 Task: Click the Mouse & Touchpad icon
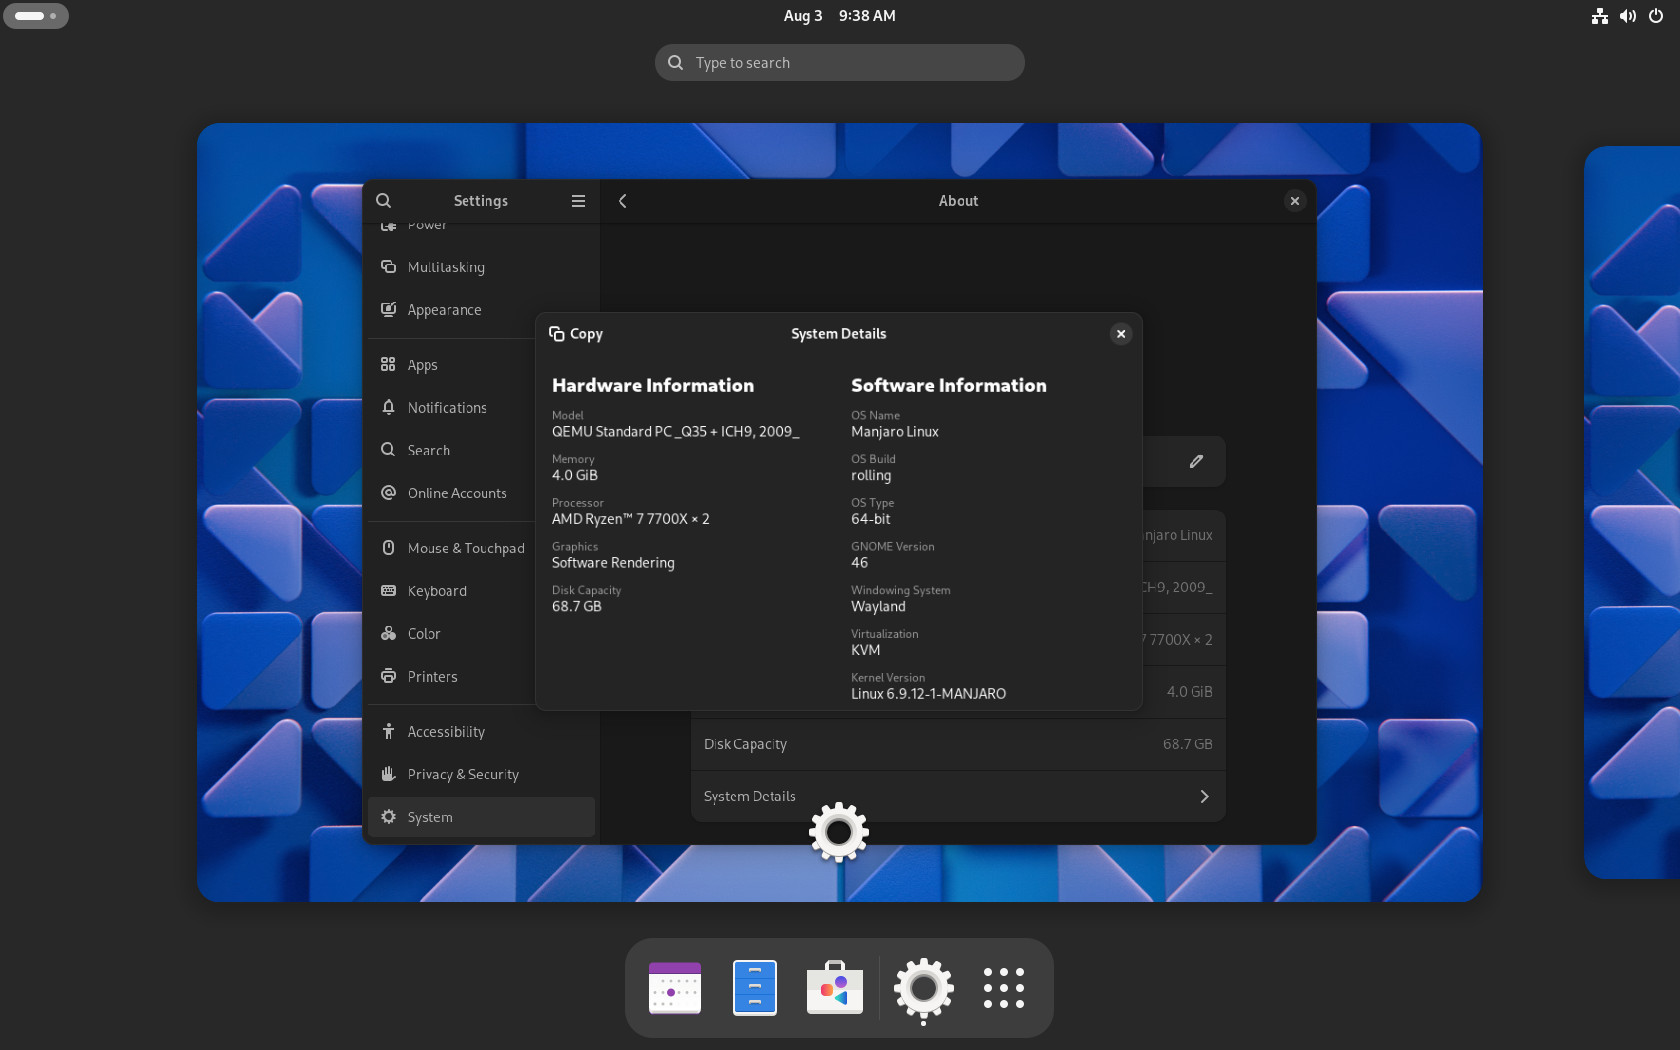(x=388, y=548)
